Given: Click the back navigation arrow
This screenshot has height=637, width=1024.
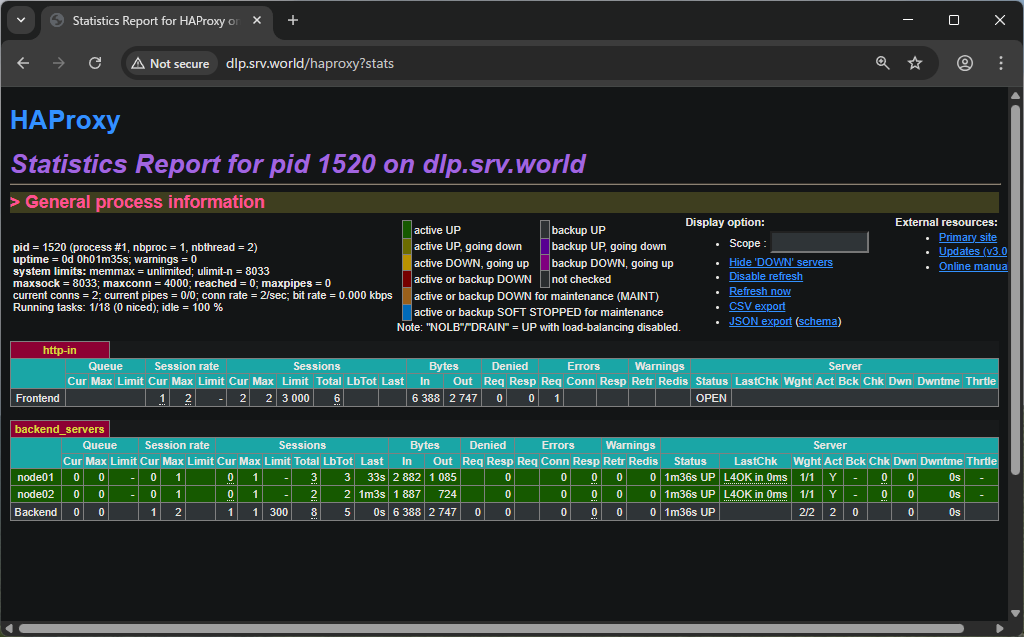Looking at the screenshot, I should [22, 62].
